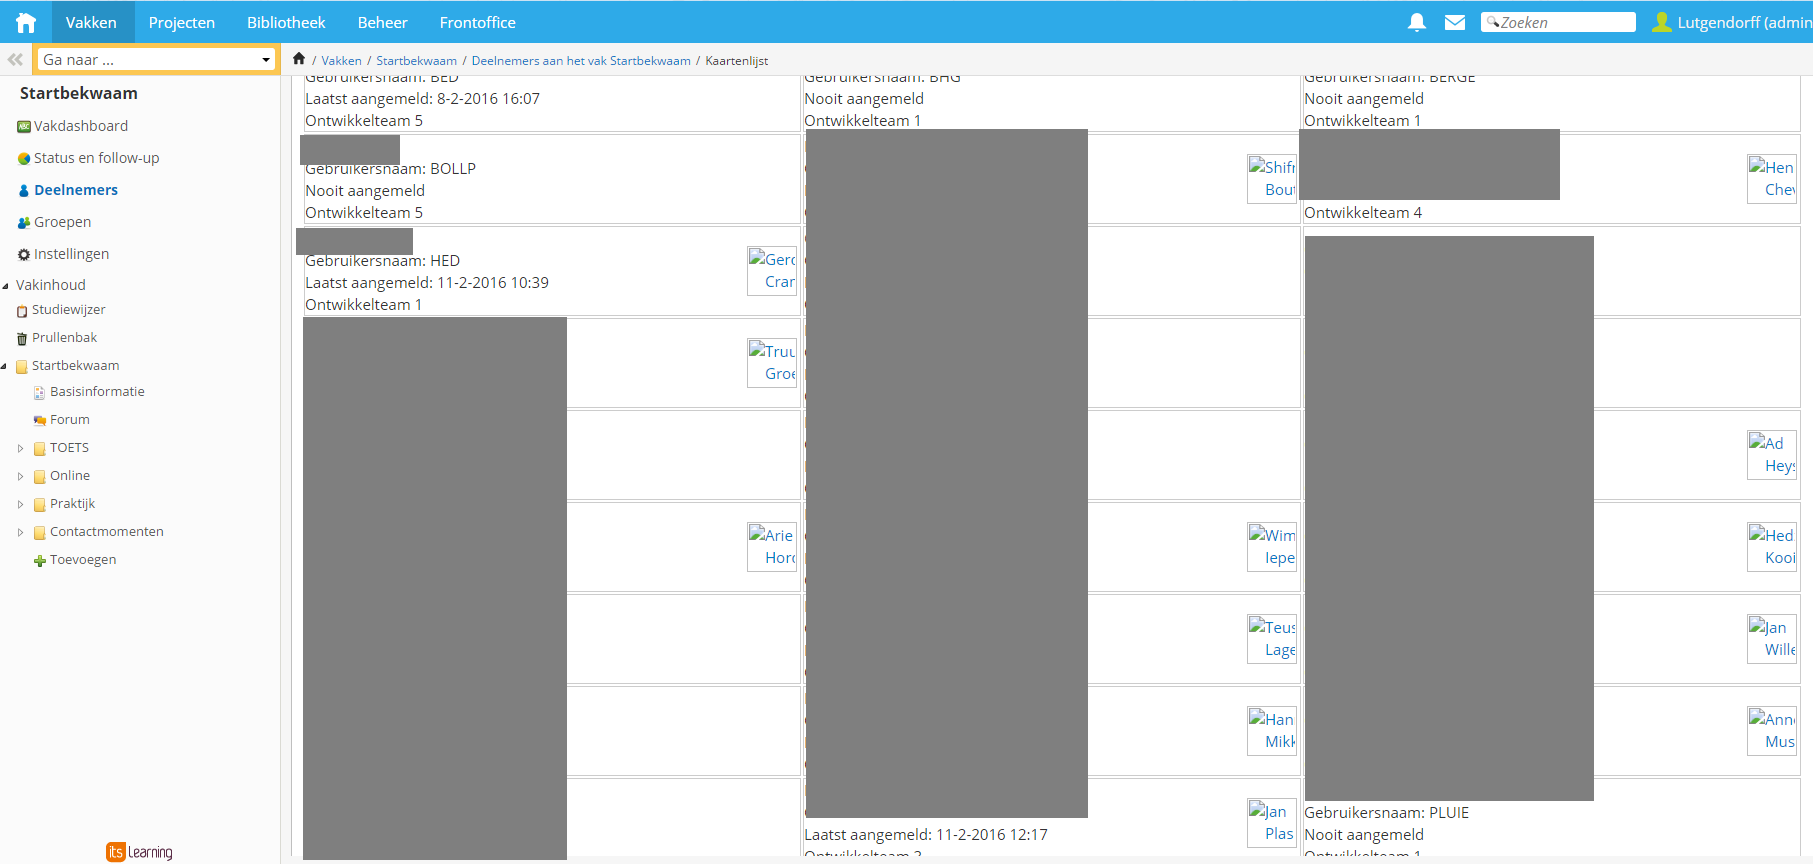Click the home icon in top bar
The height and width of the screenshot is (864, 1813).
point(26,22)
